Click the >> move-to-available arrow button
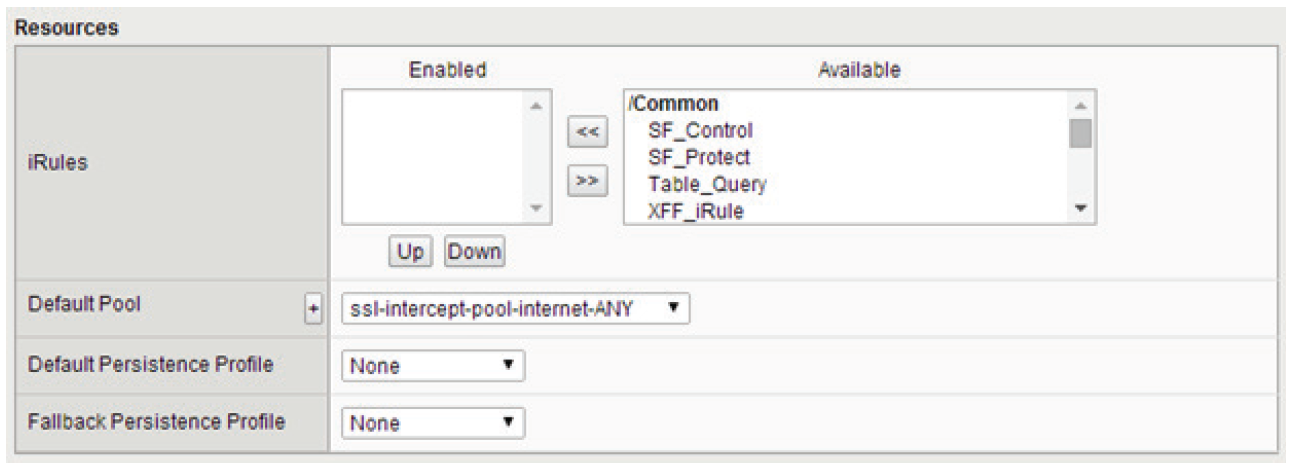The height and width of the screenshot is (469, 1292). coord(588,181)
